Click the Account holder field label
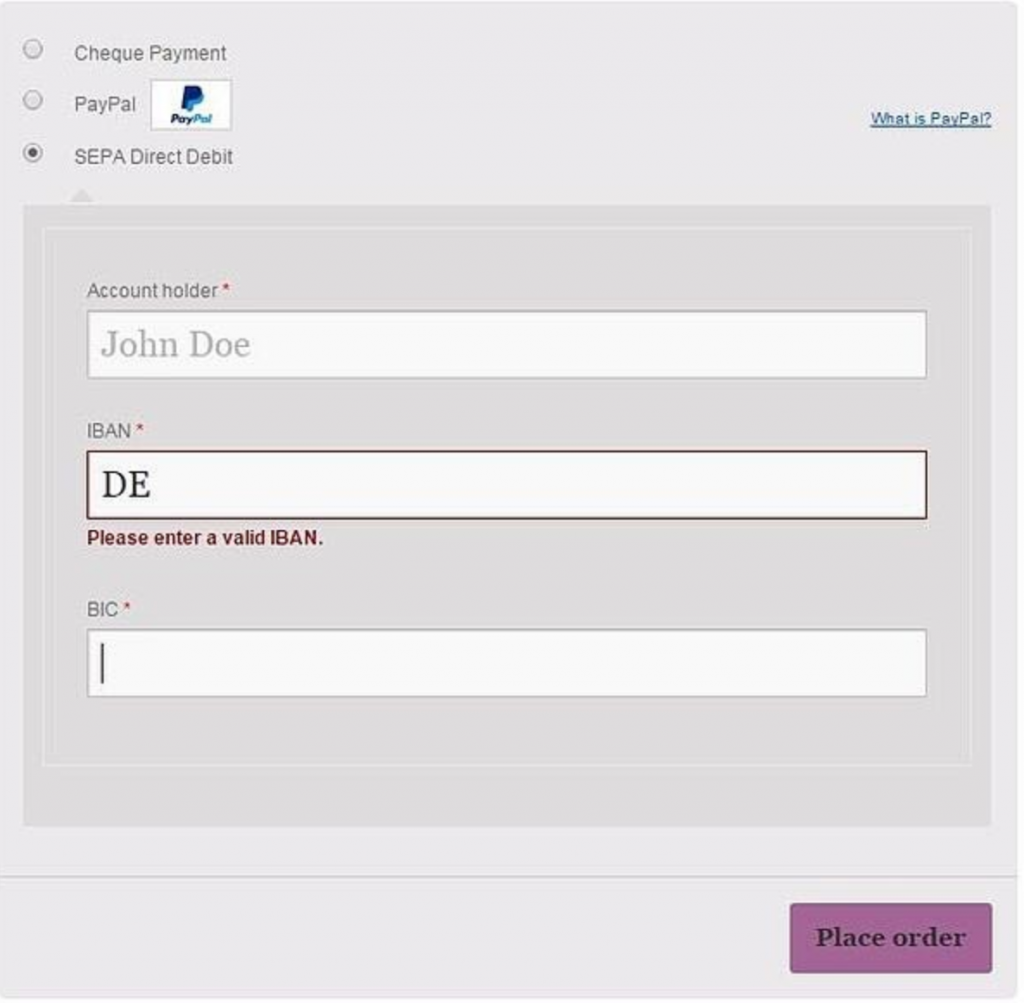Image resolution: width=1024 pixels, height=1003 pixels. (152, 291)
